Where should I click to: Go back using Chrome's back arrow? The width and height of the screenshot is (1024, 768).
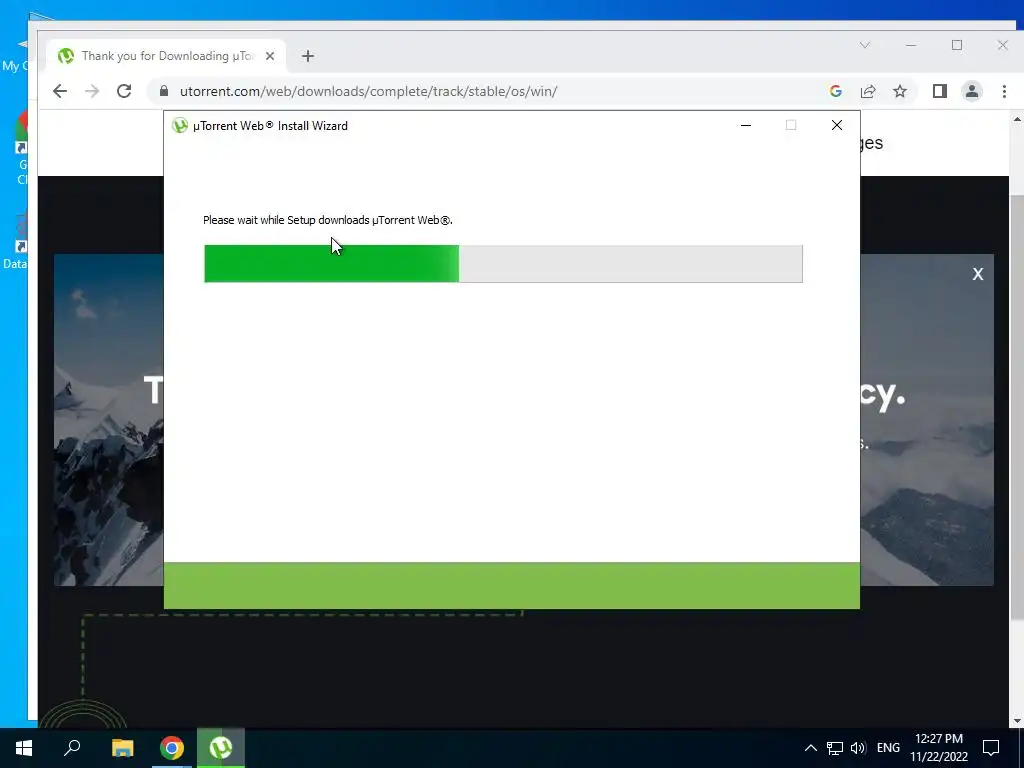click(59, 91)
